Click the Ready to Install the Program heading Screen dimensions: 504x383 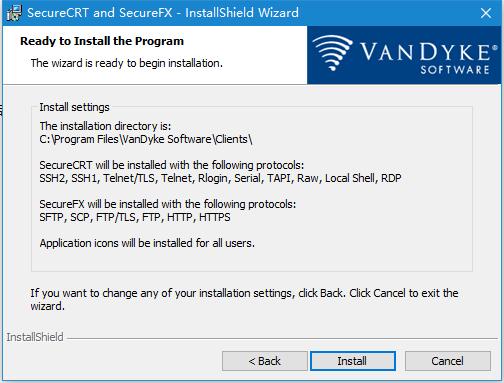pos(102,41)
